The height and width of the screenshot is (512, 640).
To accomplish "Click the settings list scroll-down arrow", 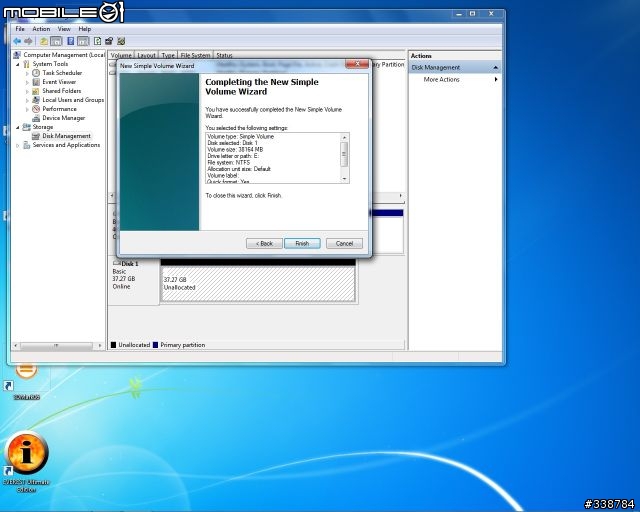I will point(344,179).
